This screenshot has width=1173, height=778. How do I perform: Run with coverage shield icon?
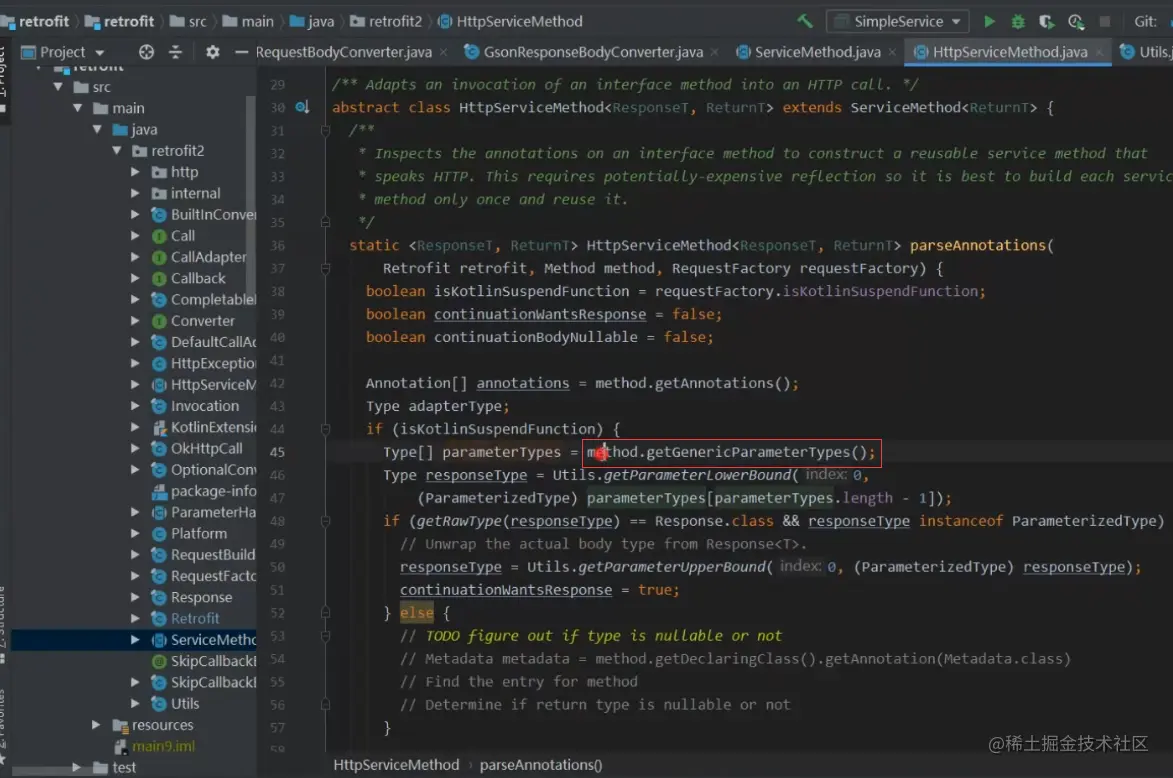1047,22
